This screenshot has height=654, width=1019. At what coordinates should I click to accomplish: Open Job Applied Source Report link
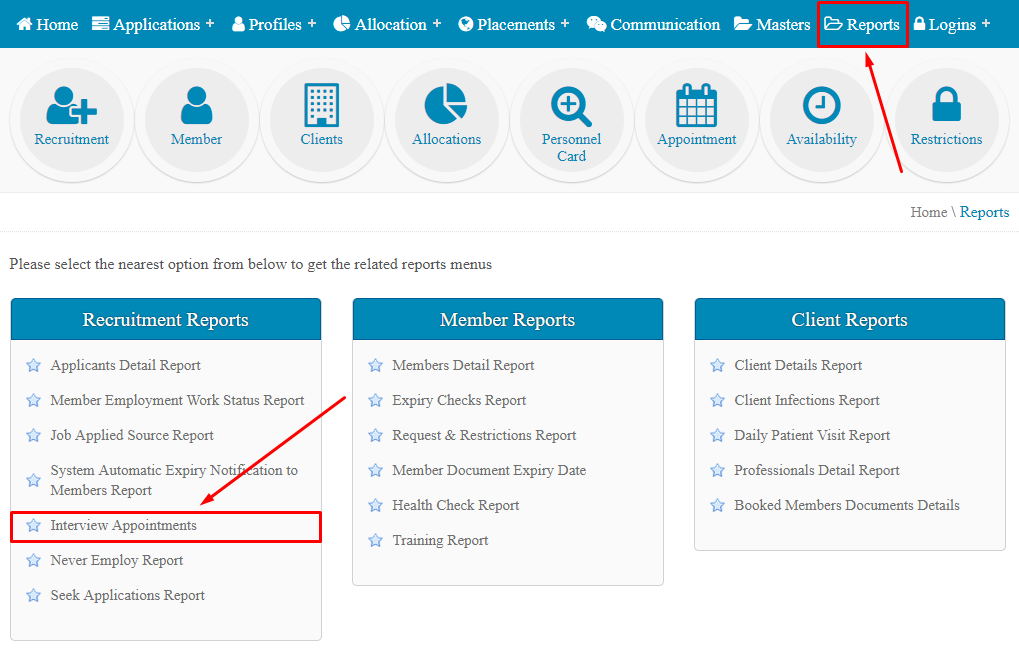click(x=132, y=436)
